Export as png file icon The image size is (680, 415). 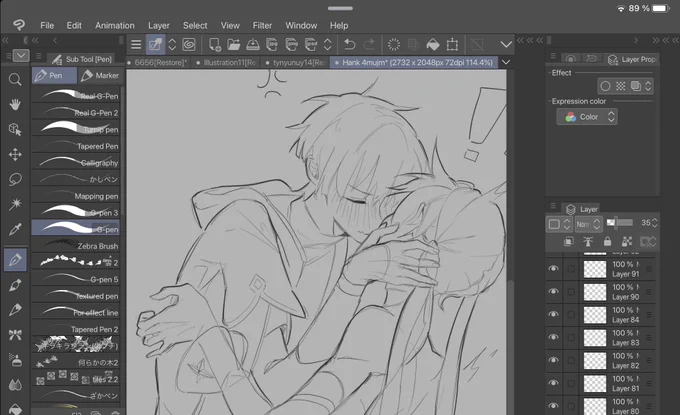(291, 44)
